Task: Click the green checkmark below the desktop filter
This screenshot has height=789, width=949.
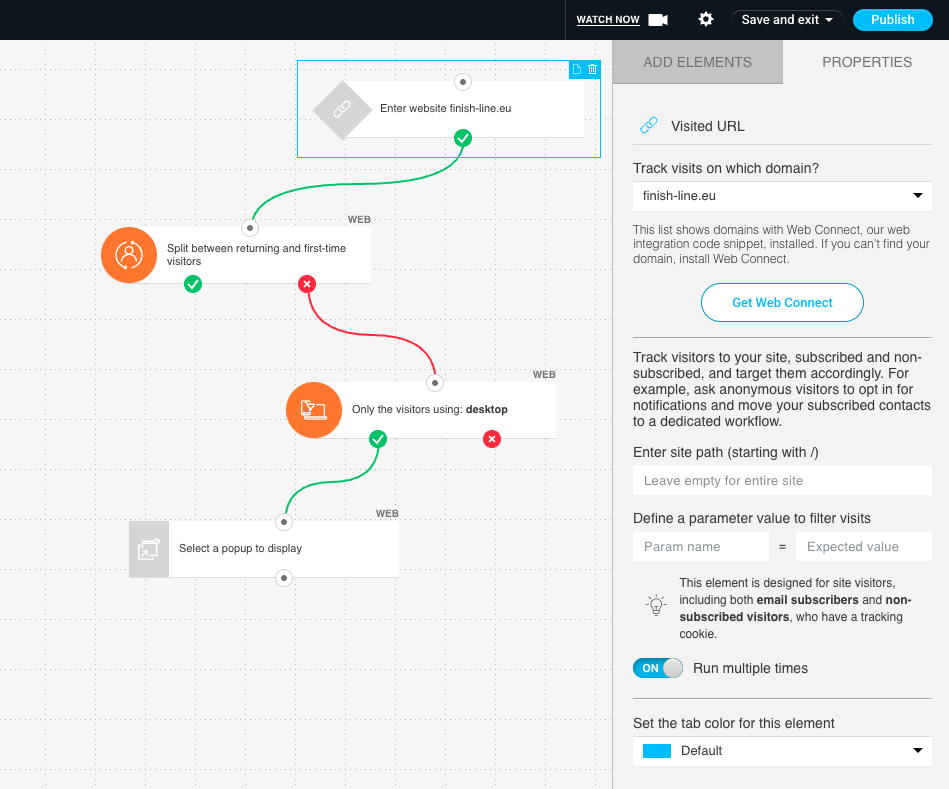Action: [x=378, y=439]
